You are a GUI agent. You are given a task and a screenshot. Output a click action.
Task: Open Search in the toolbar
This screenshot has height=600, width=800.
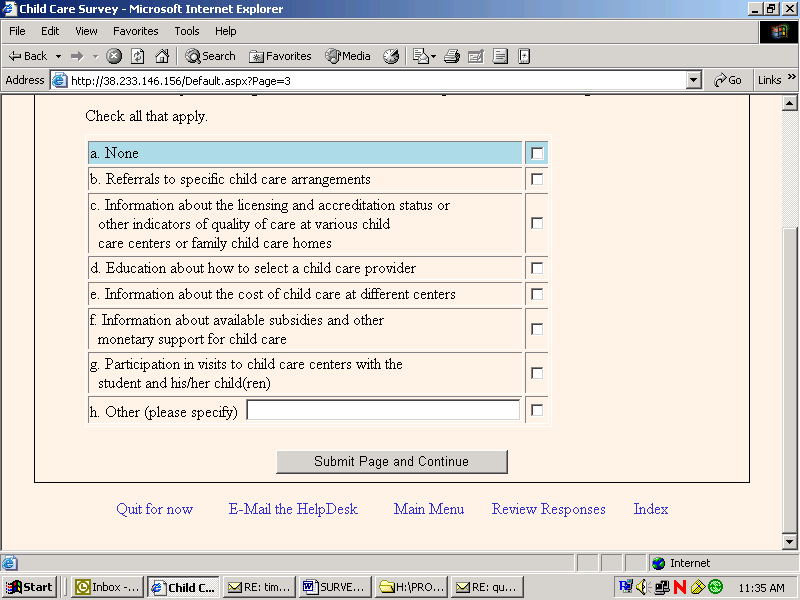(x=210, y=56)
